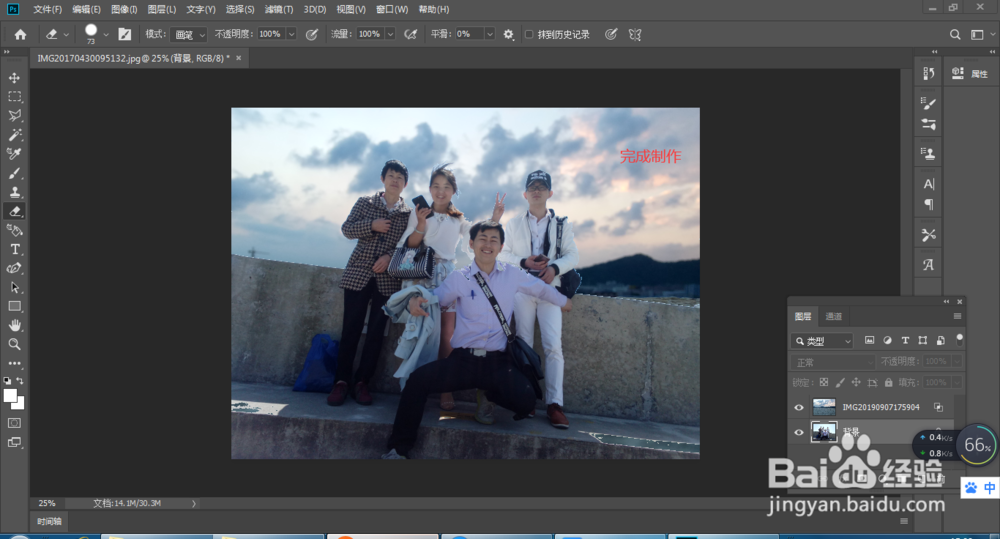Image resolution: width=1000 pixels, height=539 pixels.
Task: Reset default foreground and background colors
Action: pos(7,381)
